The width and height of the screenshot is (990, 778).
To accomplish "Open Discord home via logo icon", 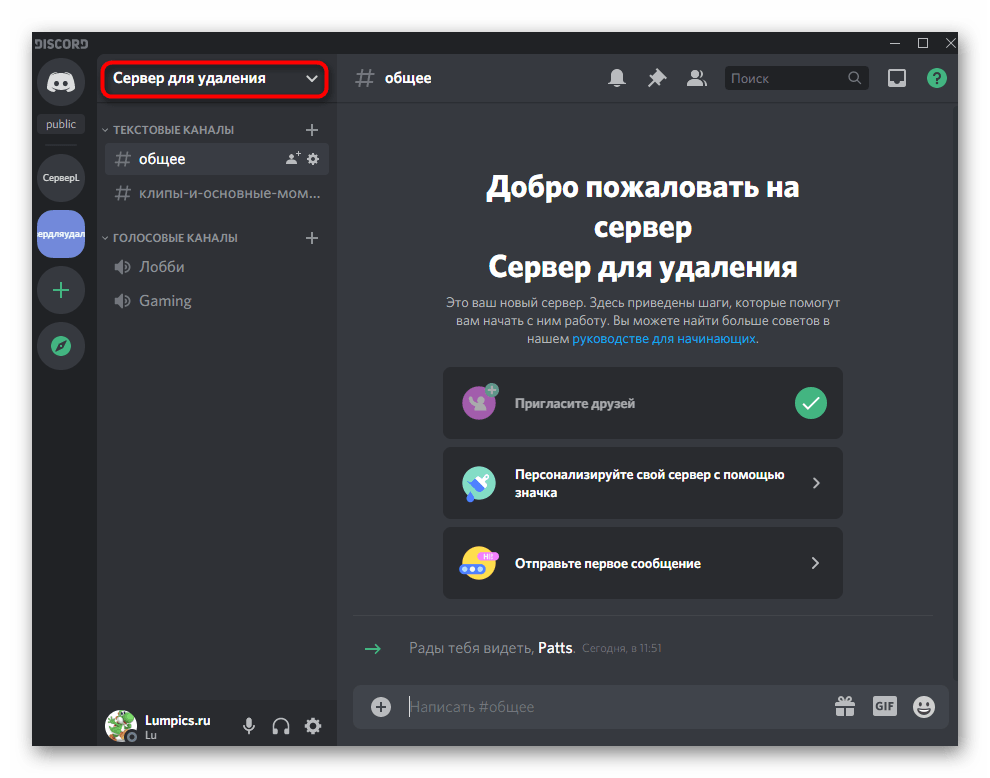I will pyautogui.click(x=61, y=82).
